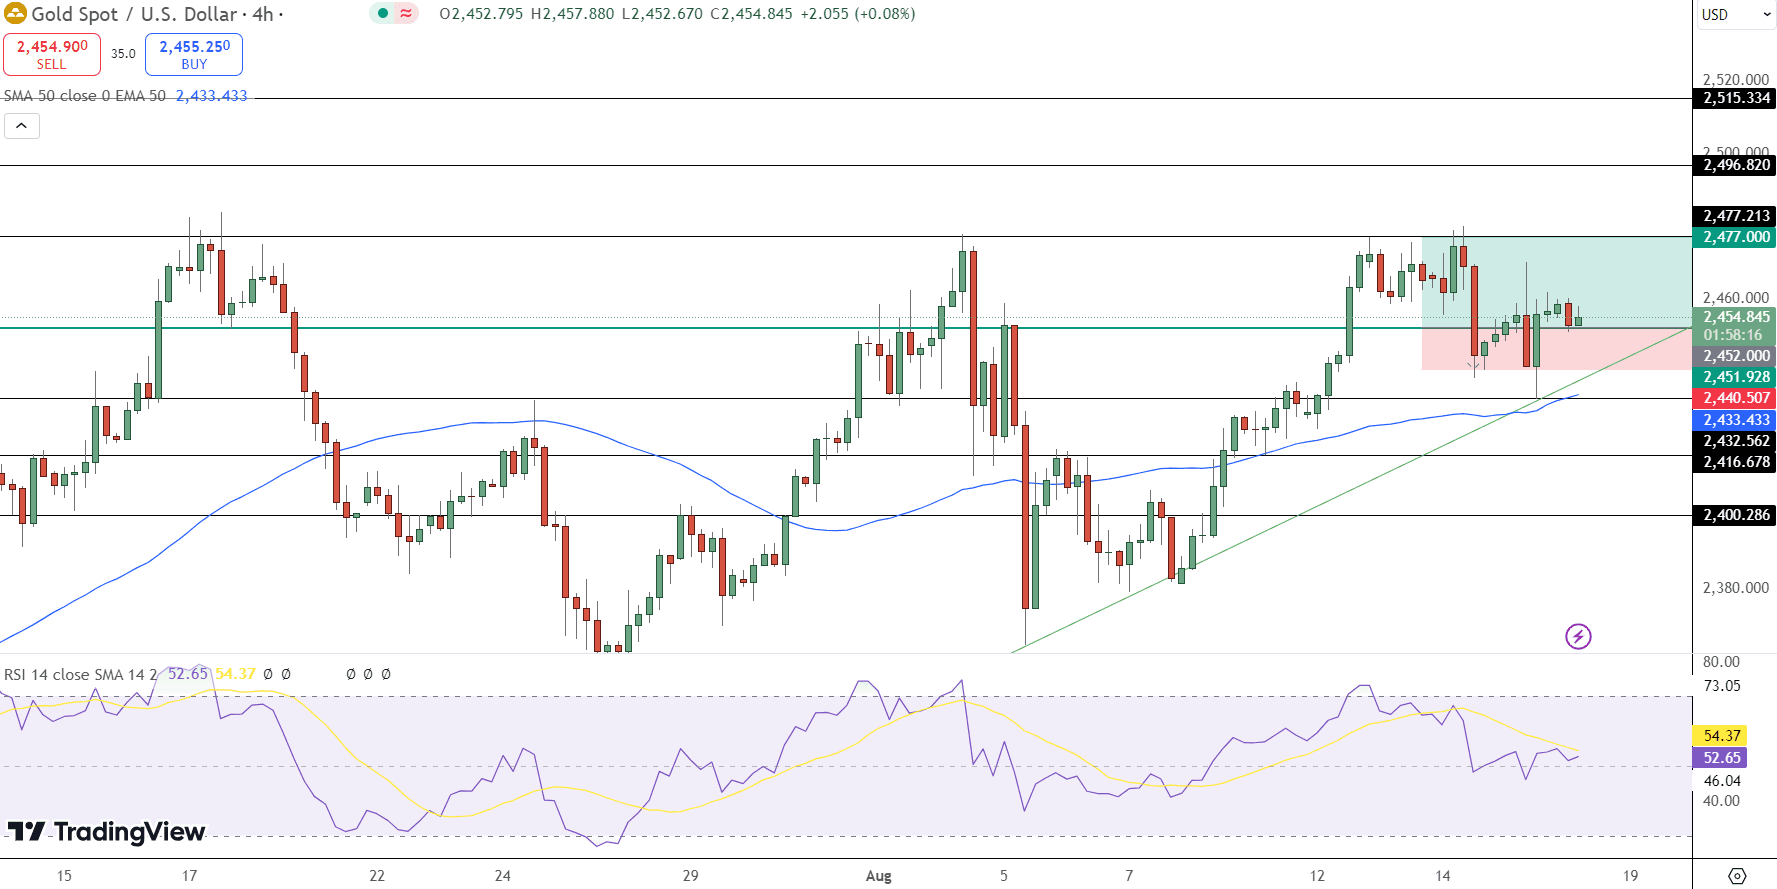Click the yellow 54.37 RSI-SMA label
The width and height of the screenshot is (1777, 889).
click(1721, 736)
